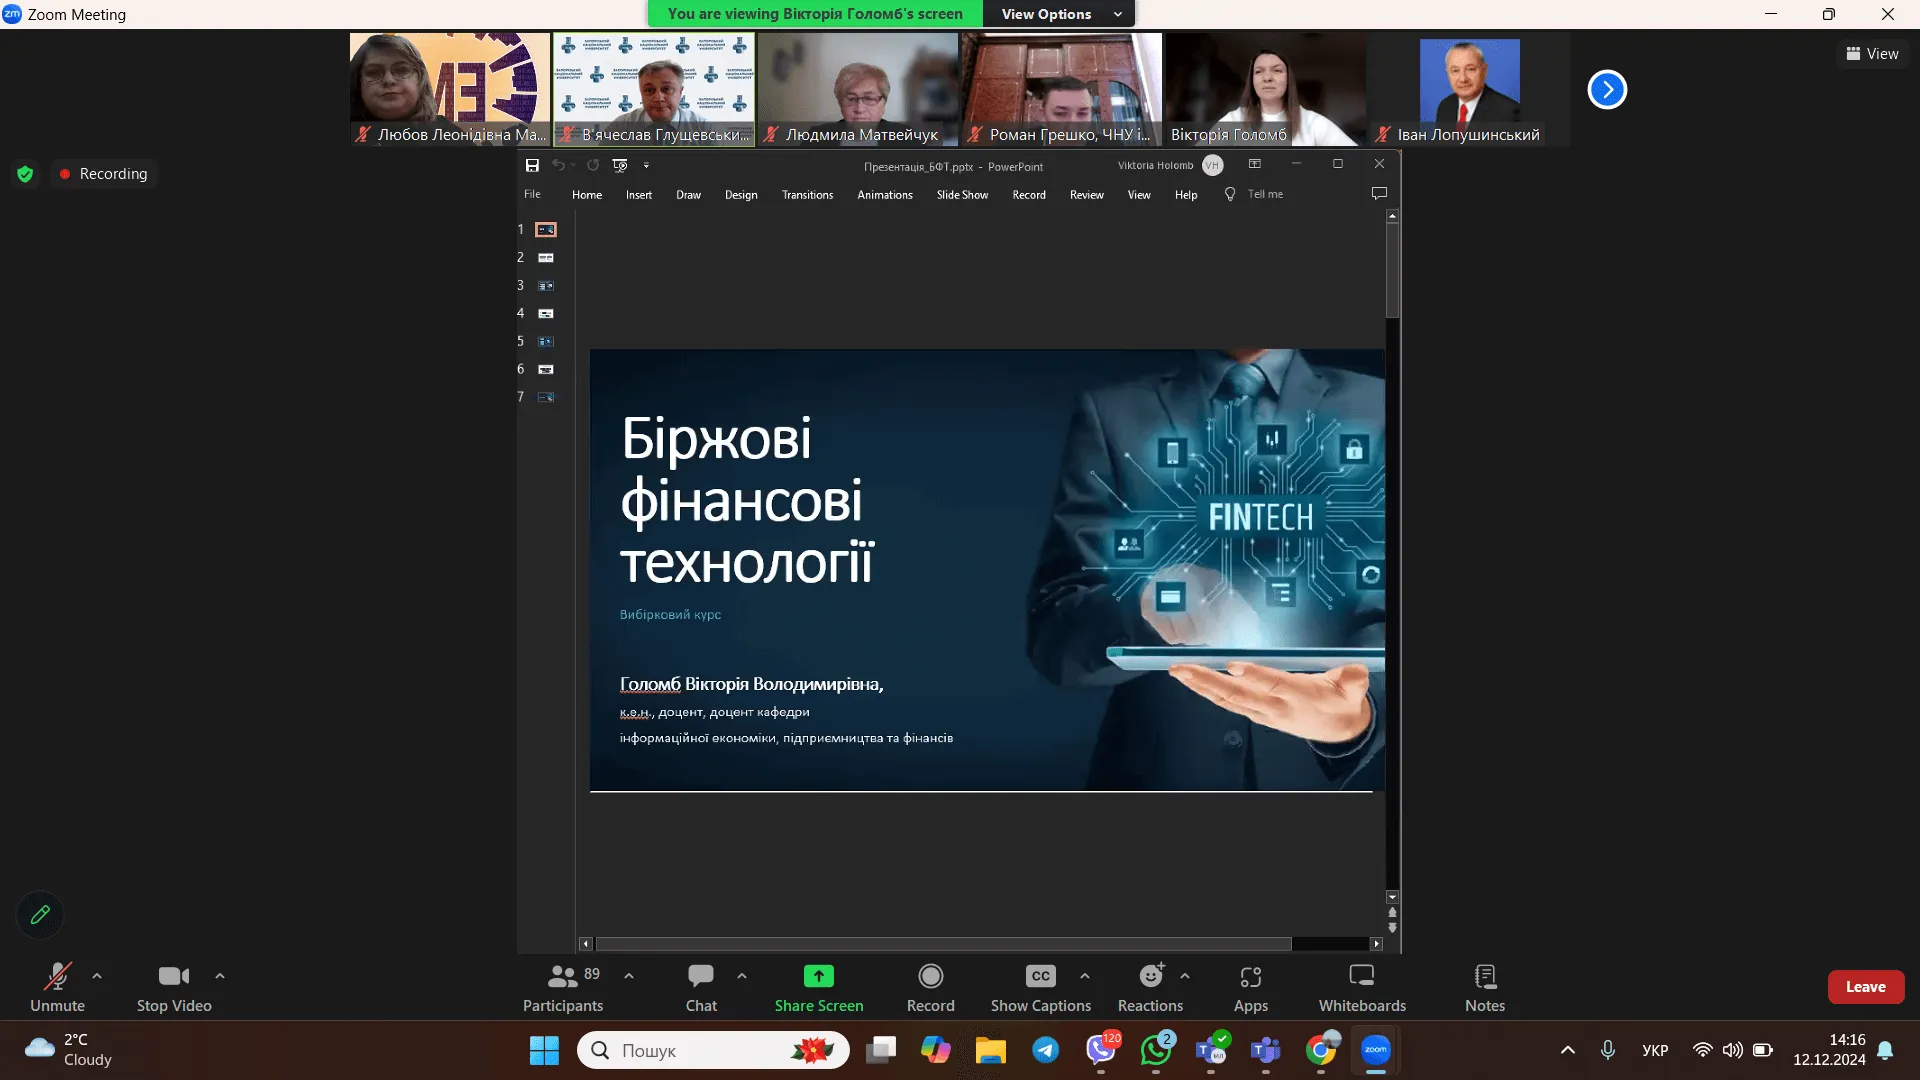Toggle Show Captions
Screen dimensions: 1920x1080
click(x=1040, y=976)
